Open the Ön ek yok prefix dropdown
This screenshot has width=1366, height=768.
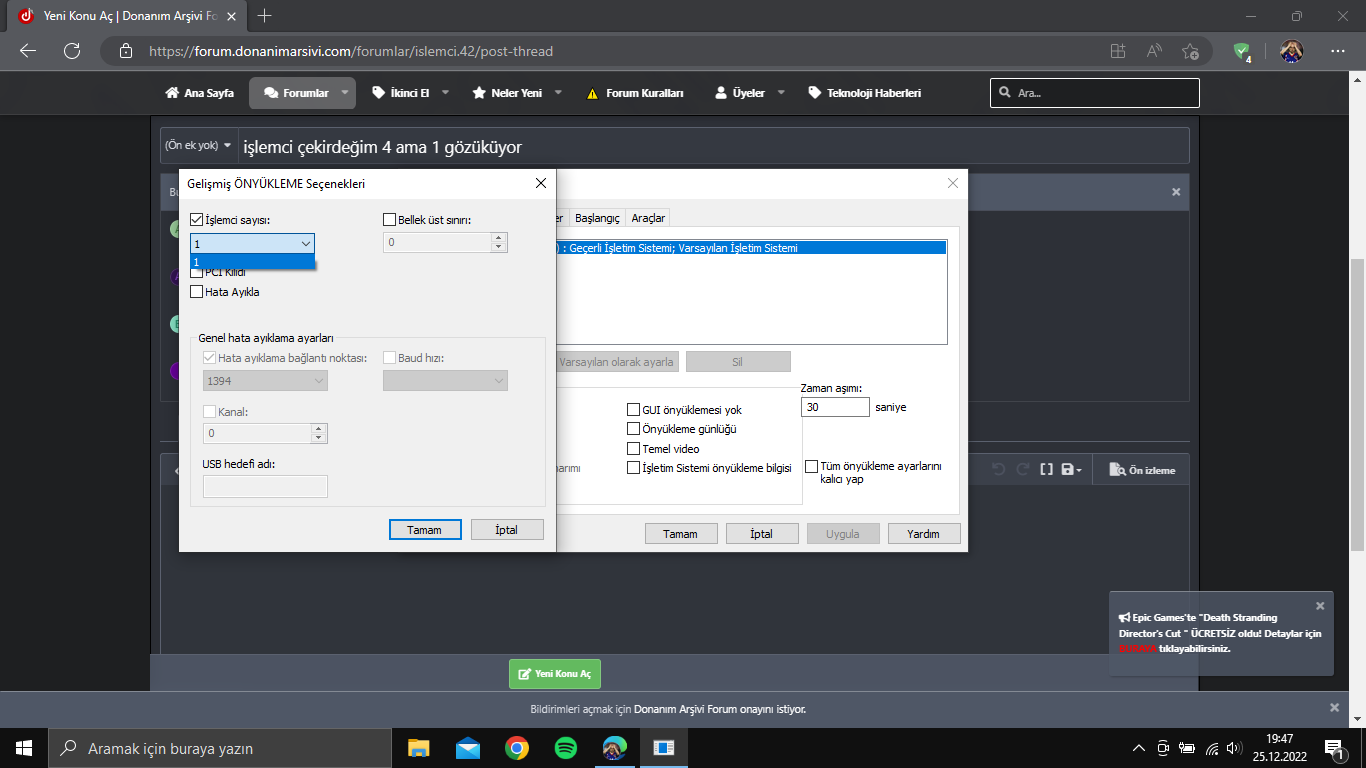click(198, 145)
